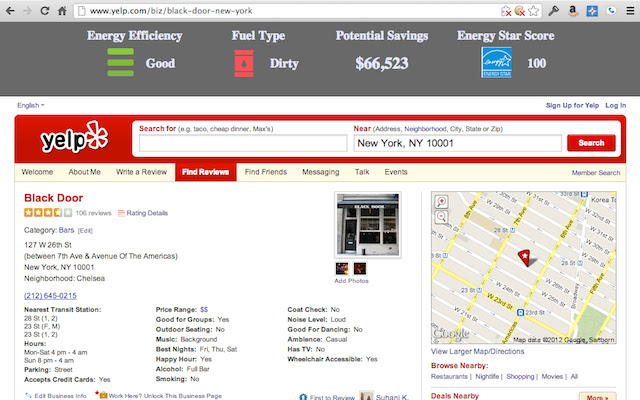The width and height of the screenshot is (640, 400).
Task: Open View Larger Map/Directions link
Action: [478, 351]
